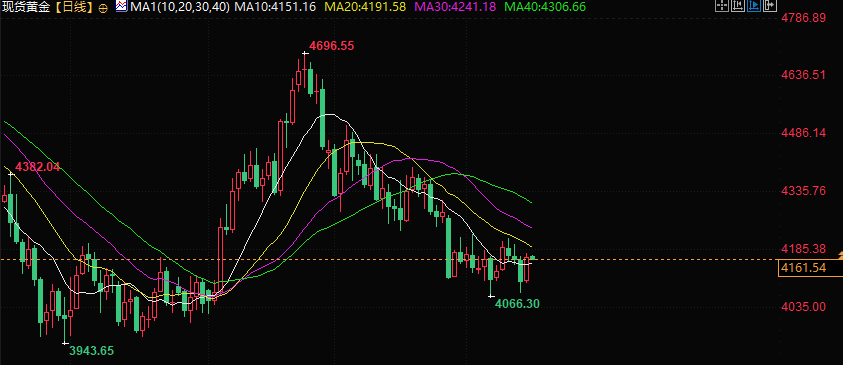This screenshot has height=365, width=843.
Task: Click the 4335.76 axis price
Action: pos(803,191)
